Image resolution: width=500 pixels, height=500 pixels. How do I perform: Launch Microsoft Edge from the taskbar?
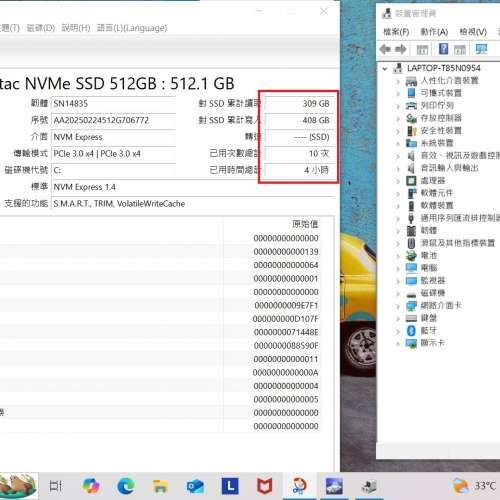tap(126, 486)
